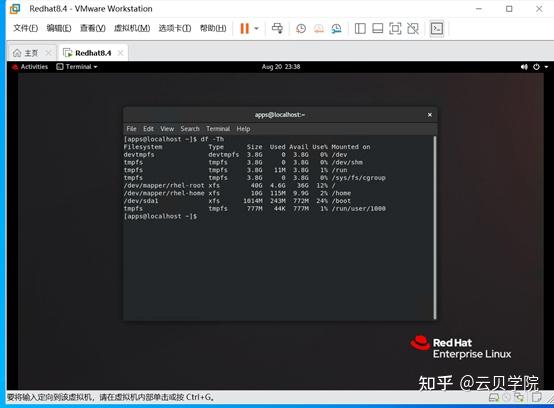Open the 编辑(E) menu

tap(59, 28)
